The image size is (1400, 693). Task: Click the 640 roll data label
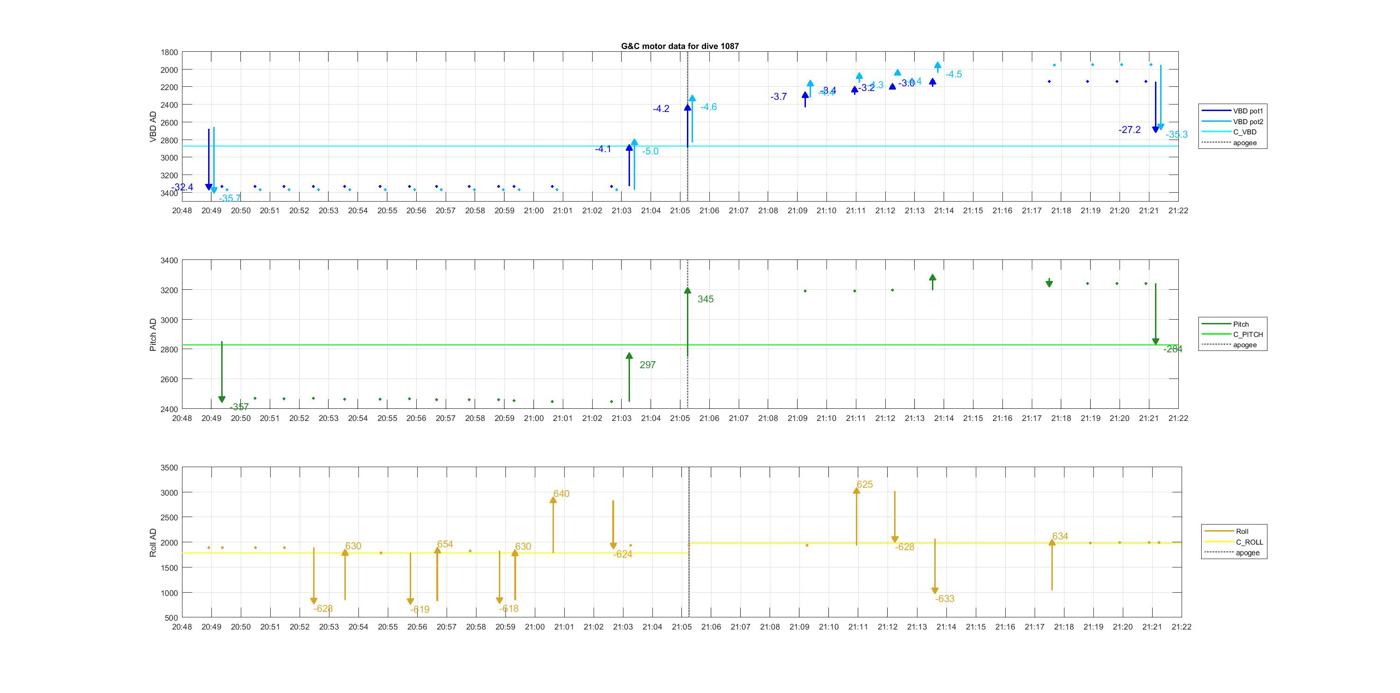pos(561,494)
